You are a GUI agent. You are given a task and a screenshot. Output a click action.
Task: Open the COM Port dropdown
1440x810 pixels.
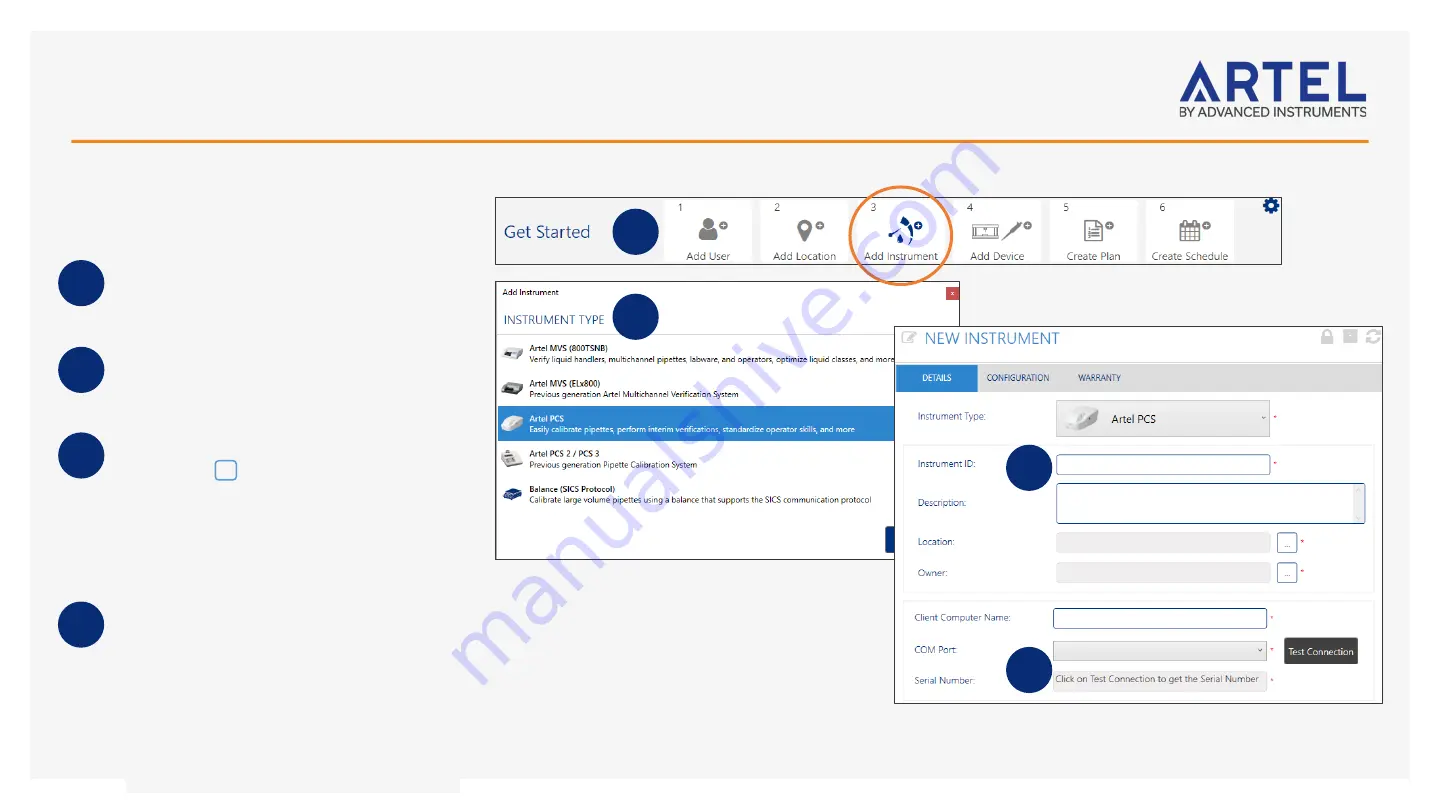tap(1160, 650)
